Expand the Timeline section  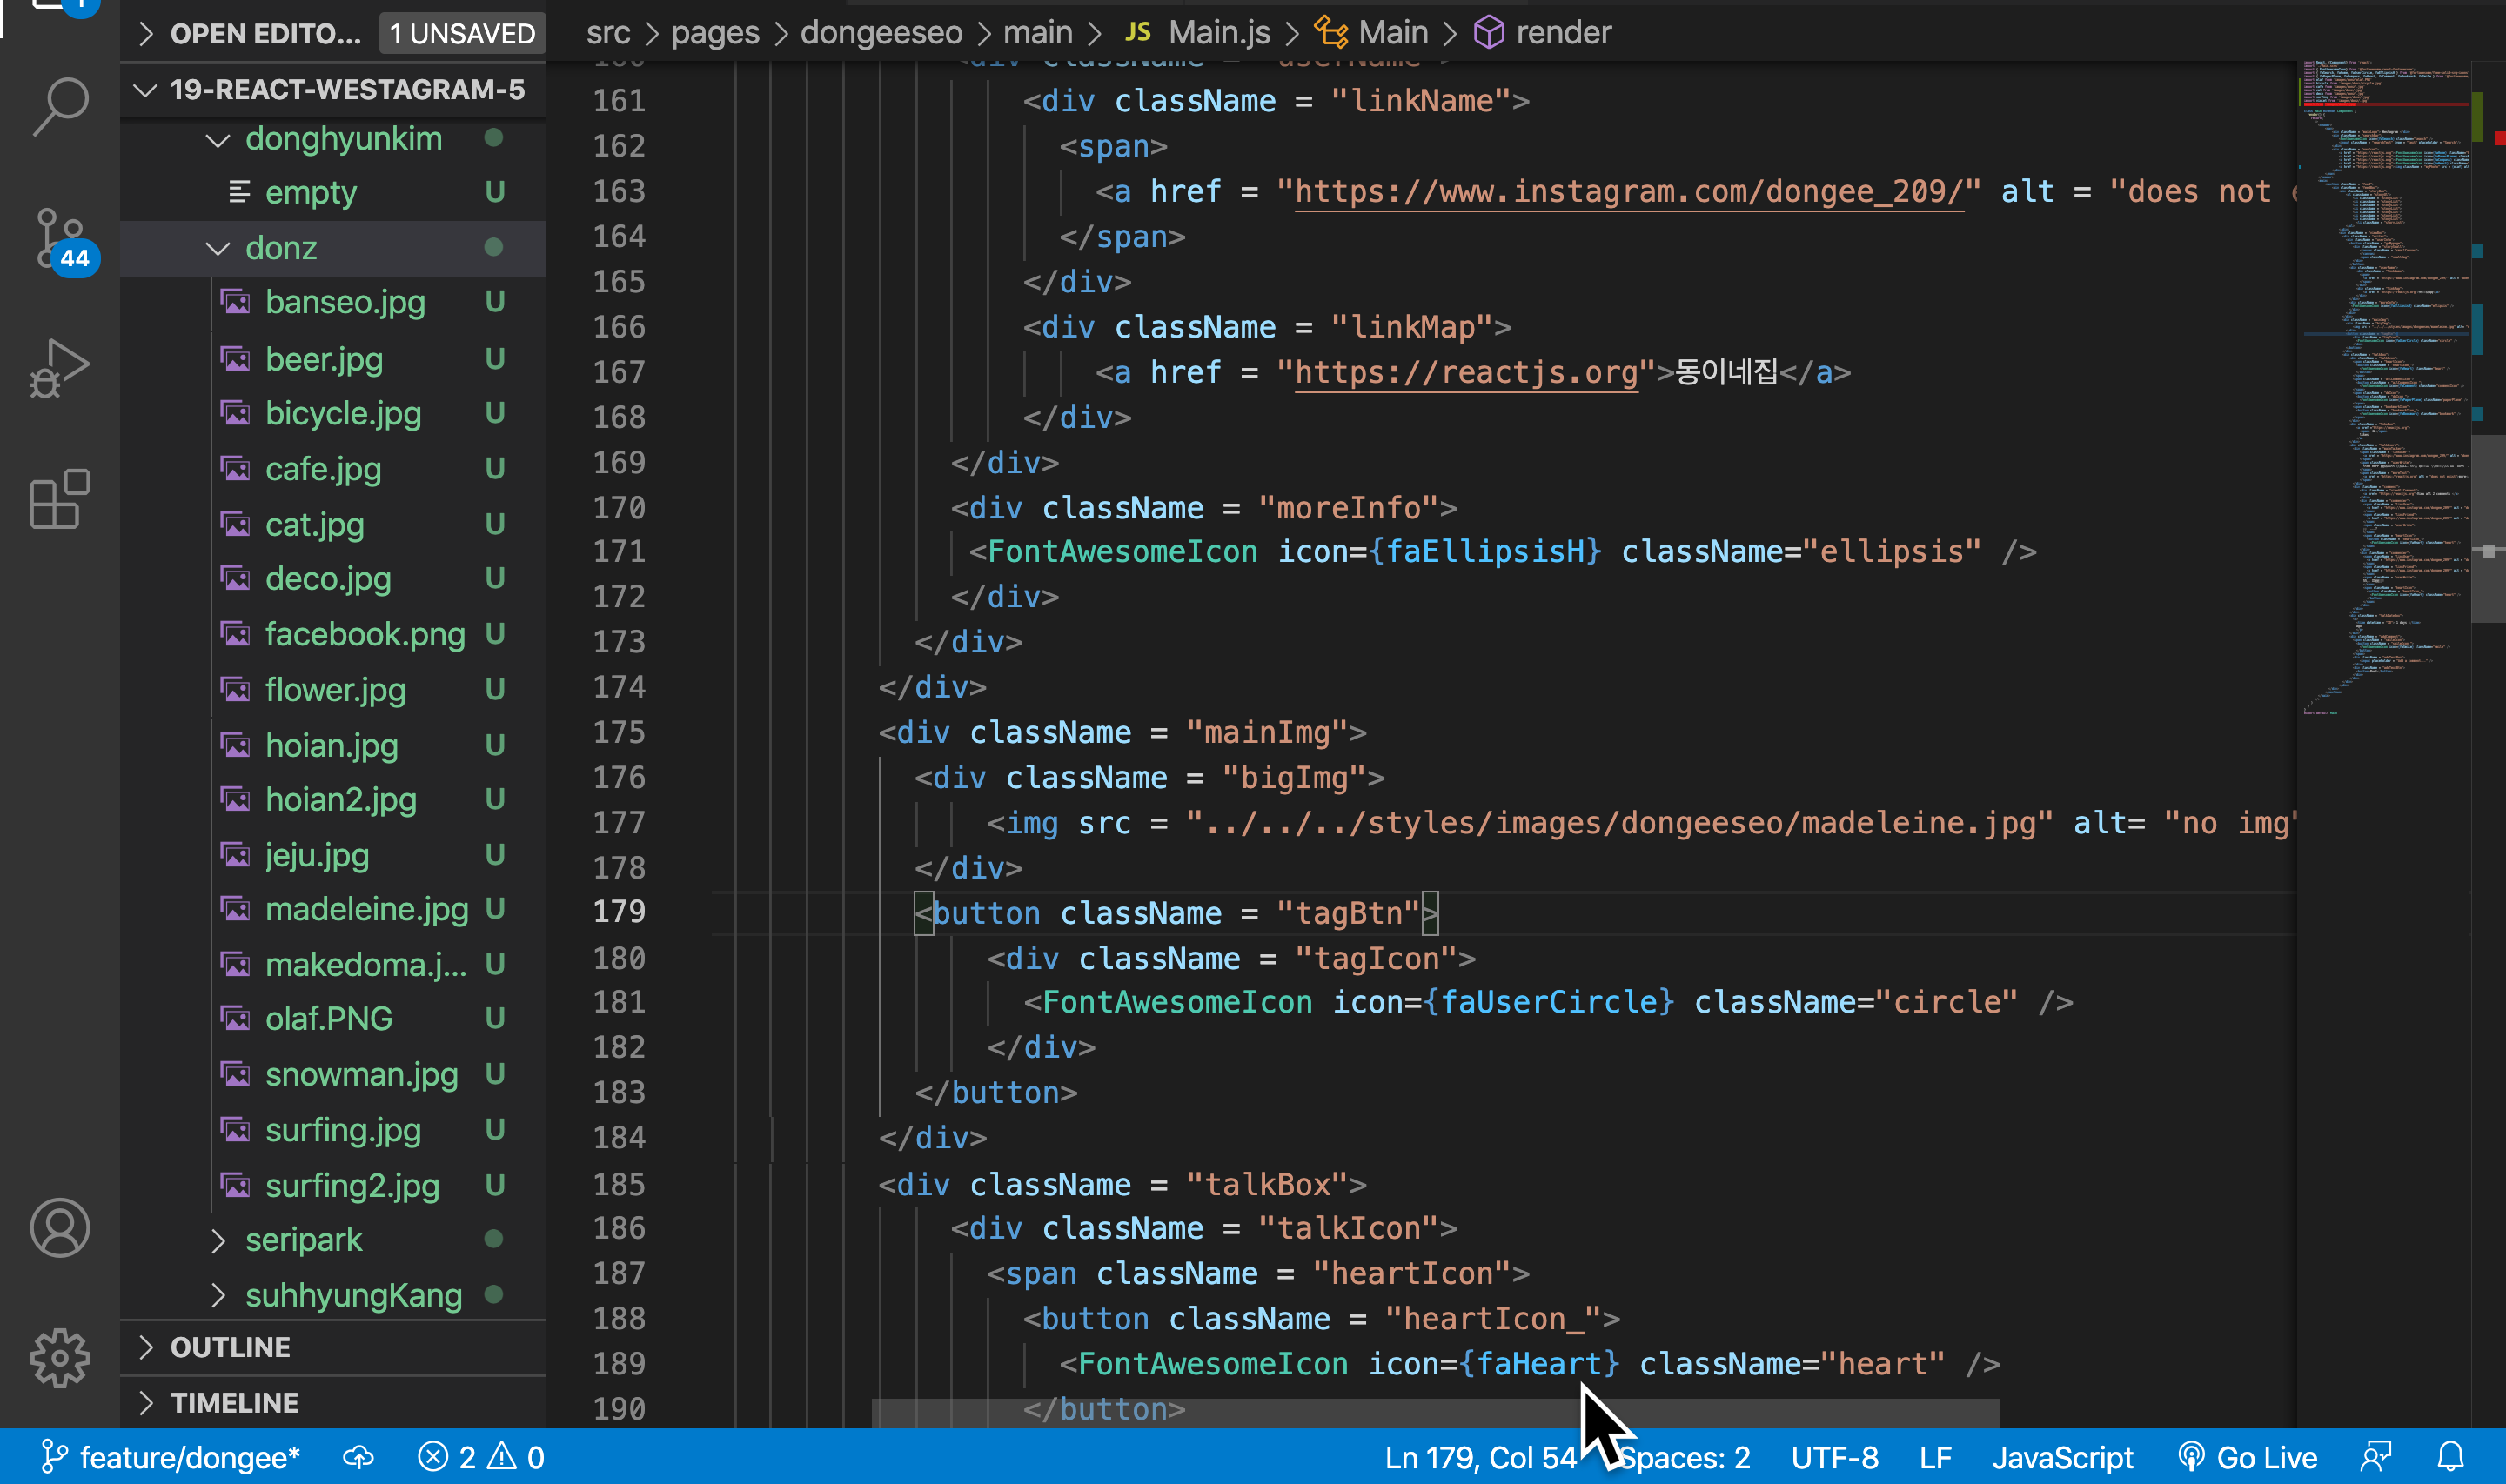click(x=334, y=1402)
